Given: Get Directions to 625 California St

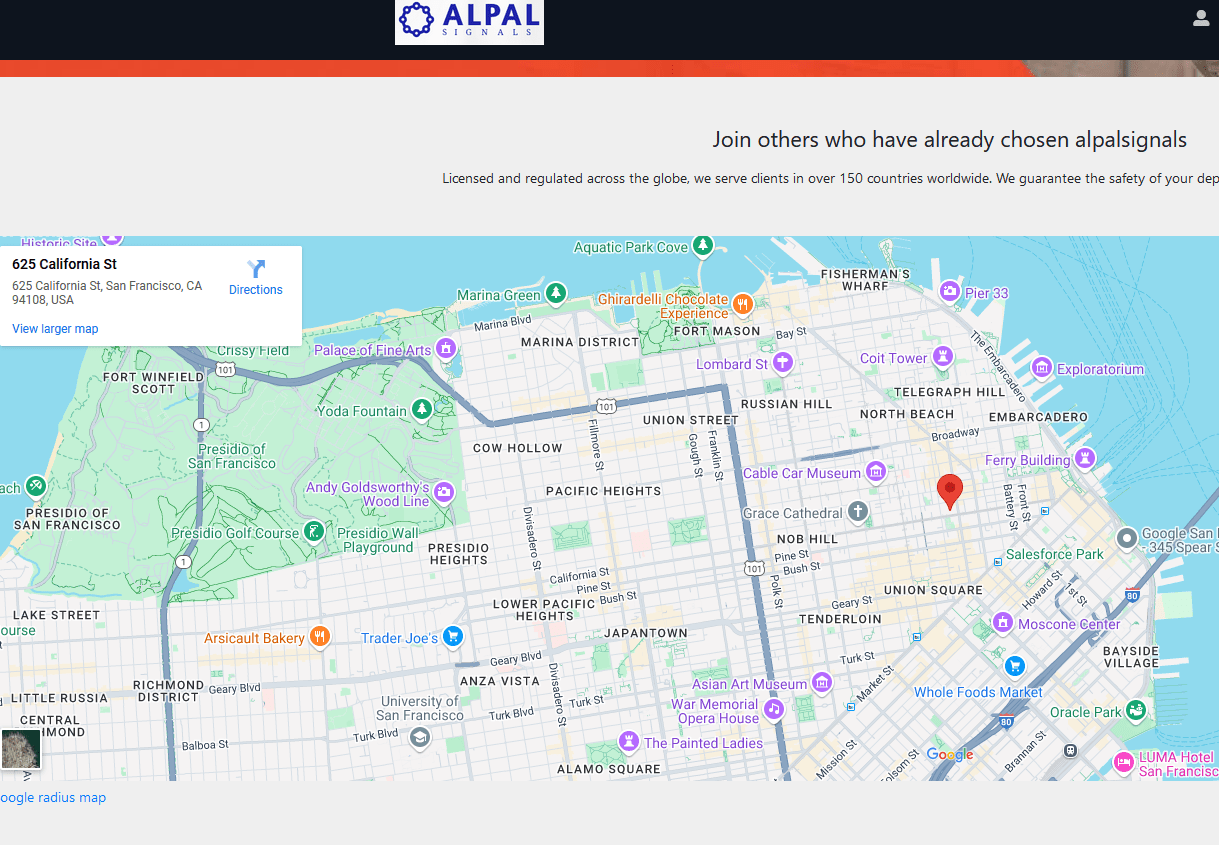Looking at the screenshot, I should click(x=256, y=278).
